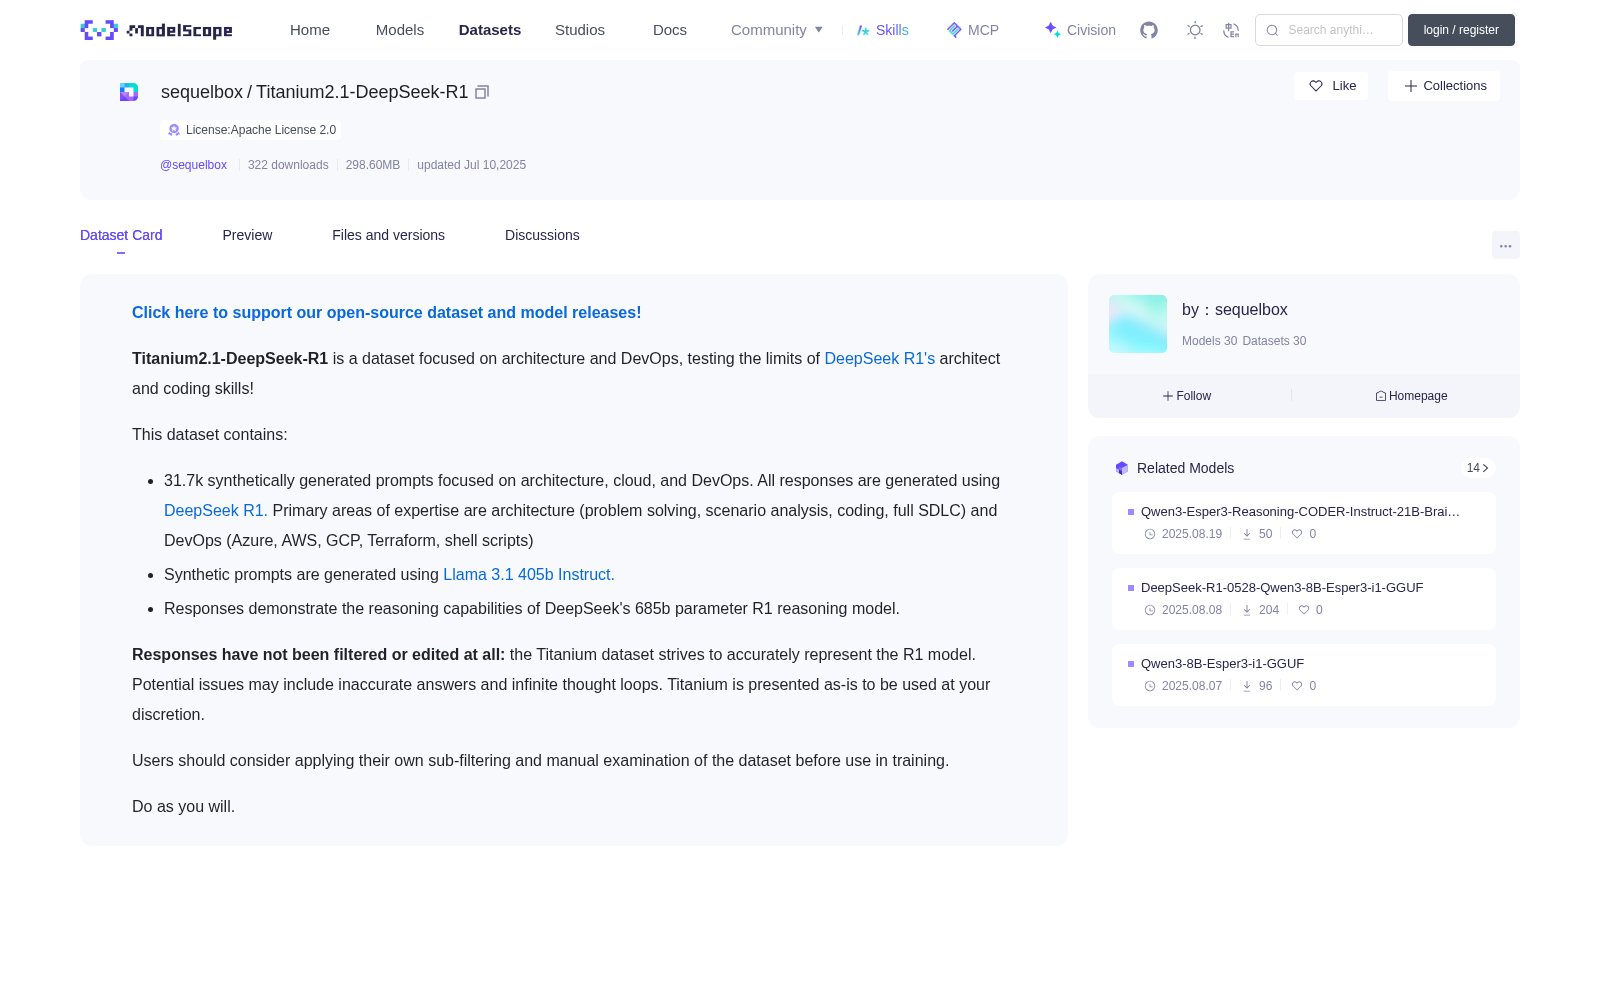
Task: Click the sequelbox gradient profile thumbnail
Action: click(1138, 324)
